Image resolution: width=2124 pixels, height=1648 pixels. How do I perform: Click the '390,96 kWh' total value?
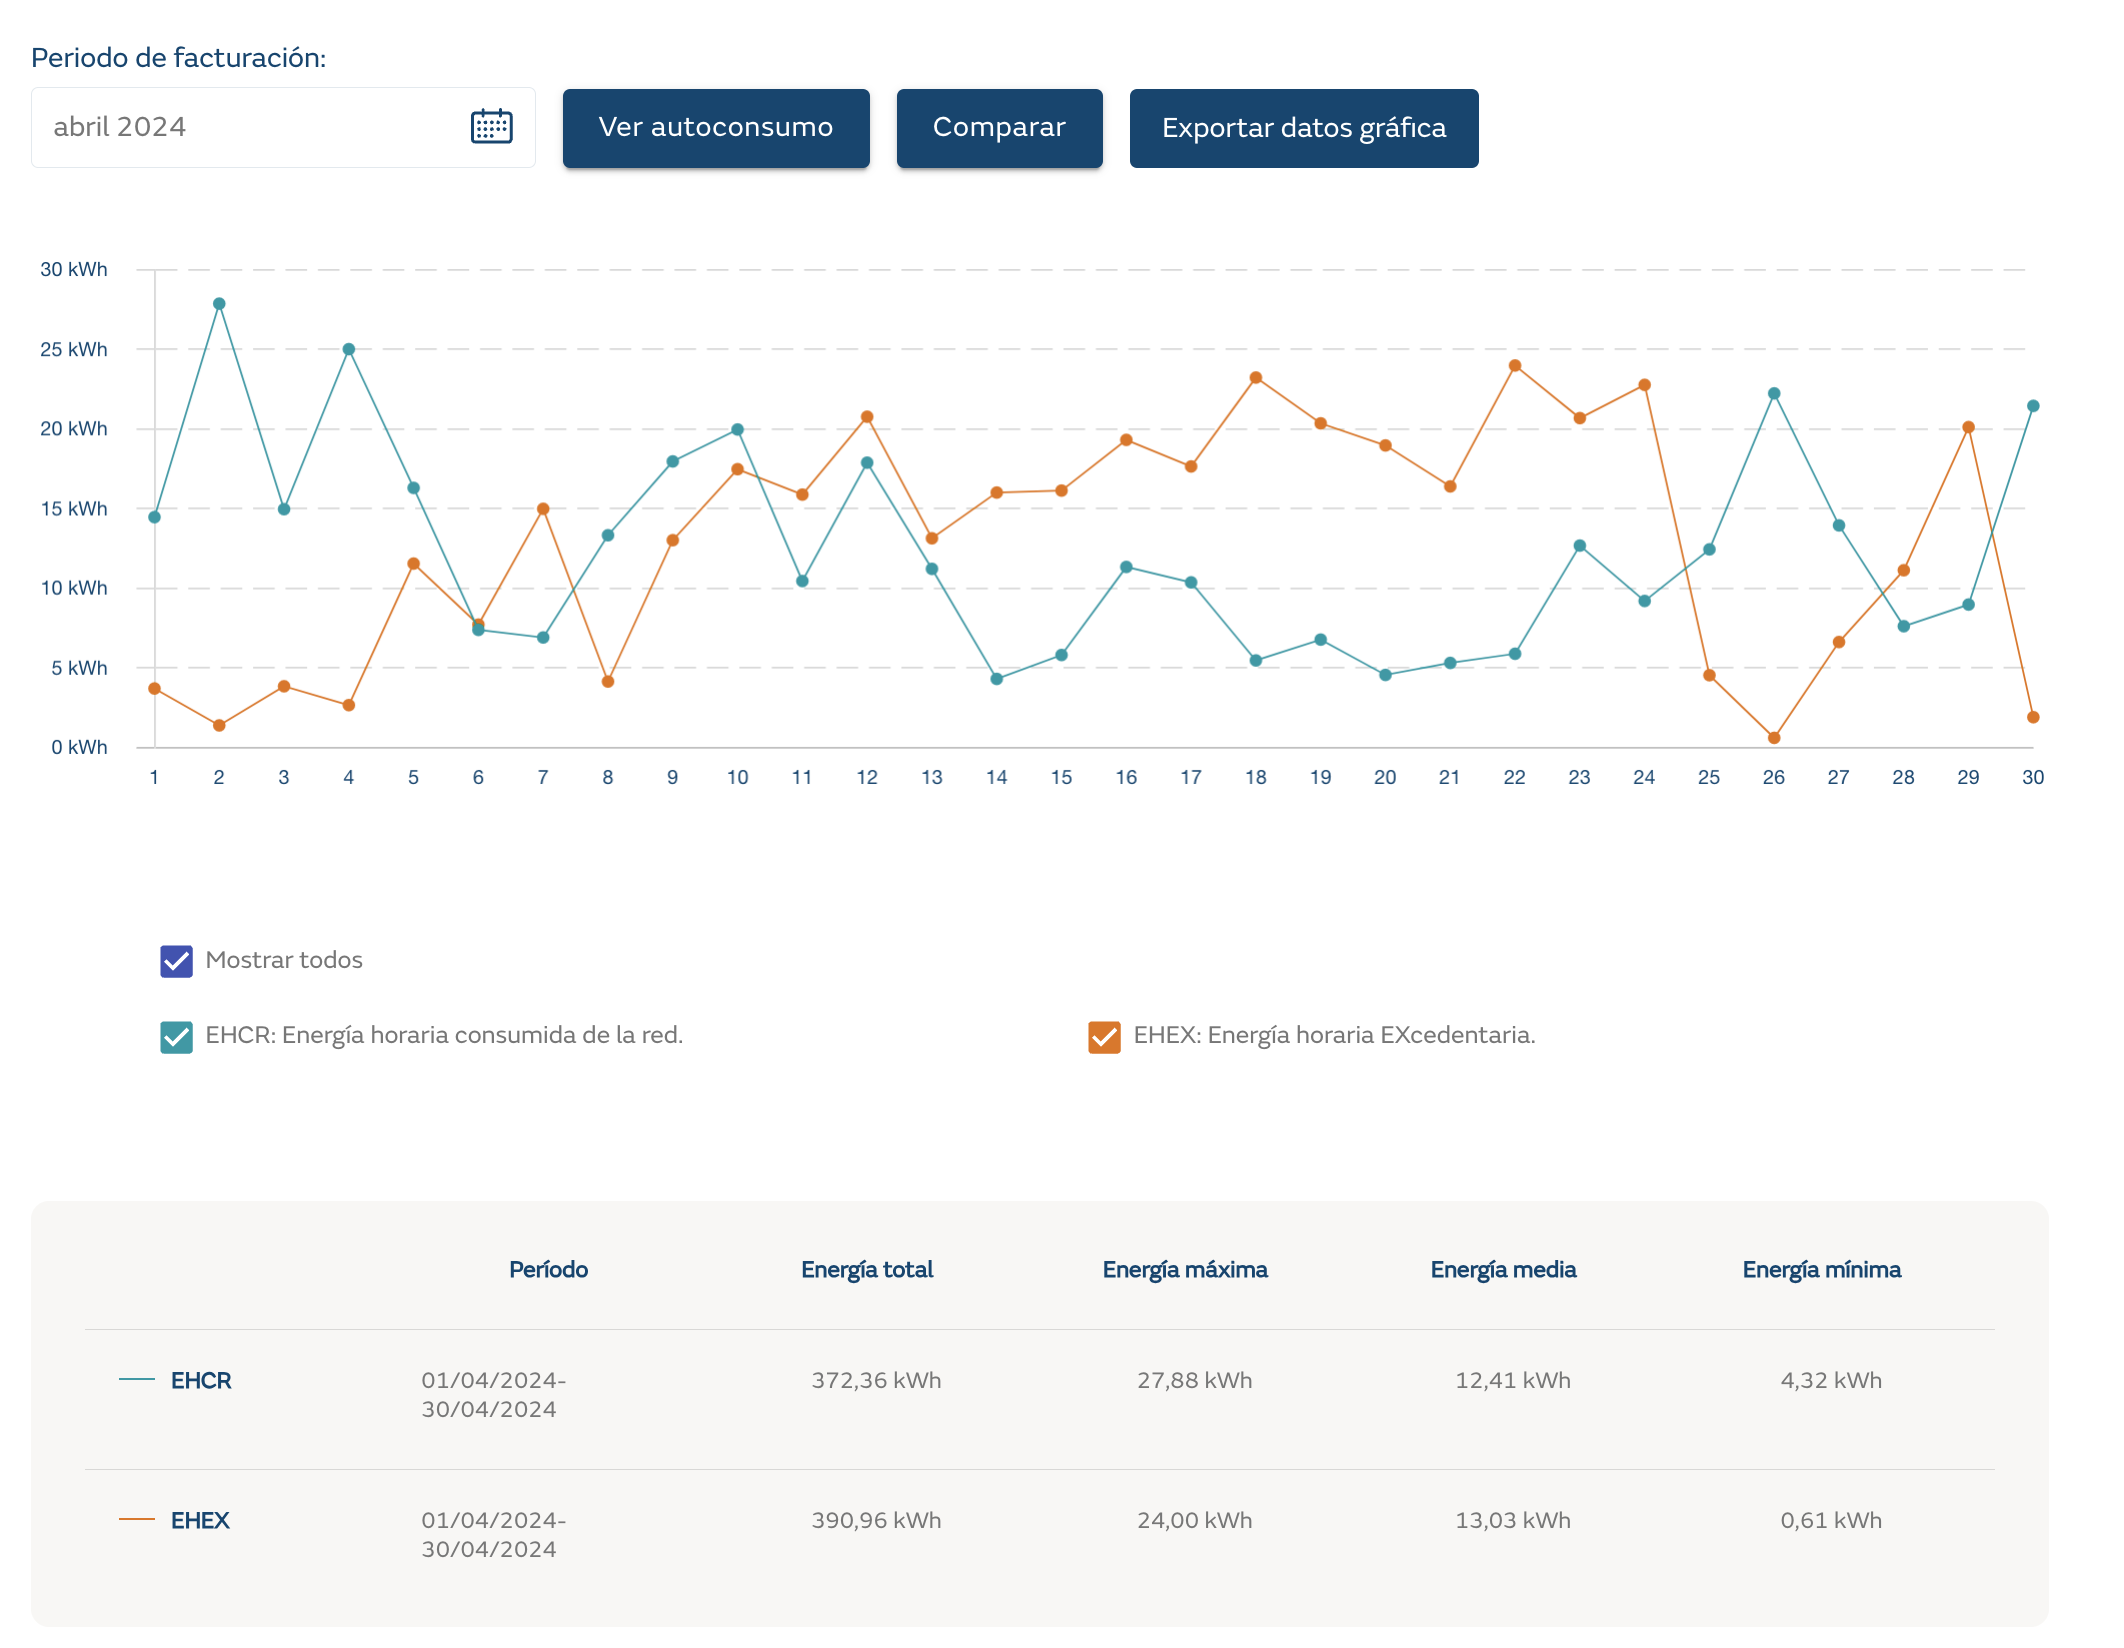(876, 1521)
